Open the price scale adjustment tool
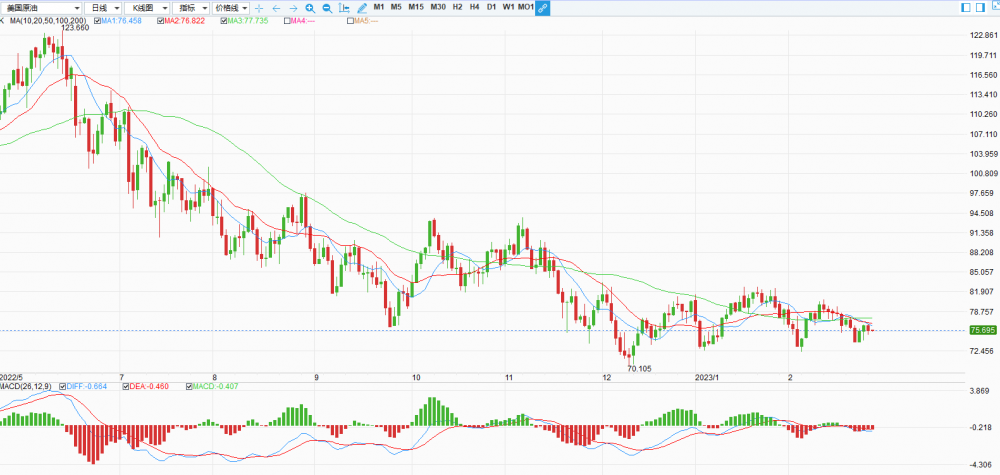The image size is (1000, 475). coord(344,8)
